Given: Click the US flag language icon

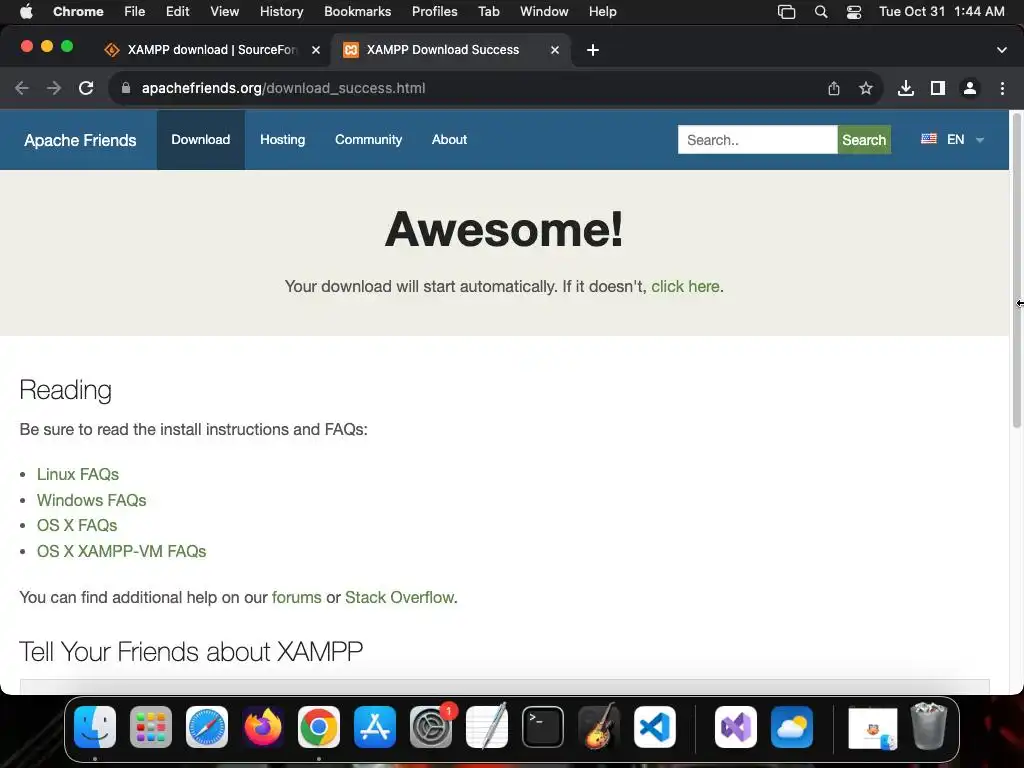Looking at the screenshot, I should click(x=929, y=138).
